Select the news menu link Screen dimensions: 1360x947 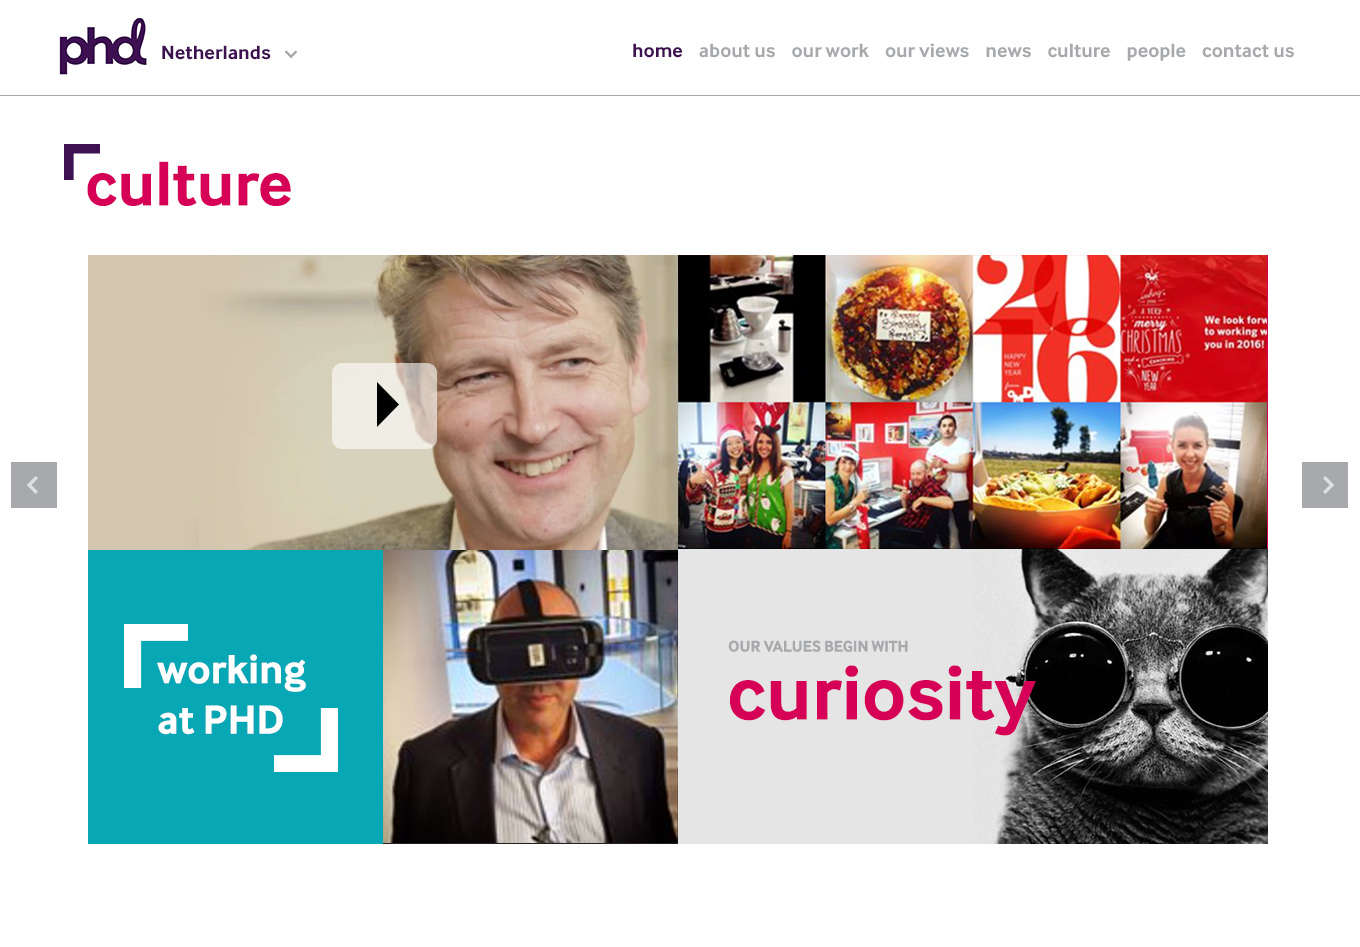pyautogui.click(x=1008, y=51)
